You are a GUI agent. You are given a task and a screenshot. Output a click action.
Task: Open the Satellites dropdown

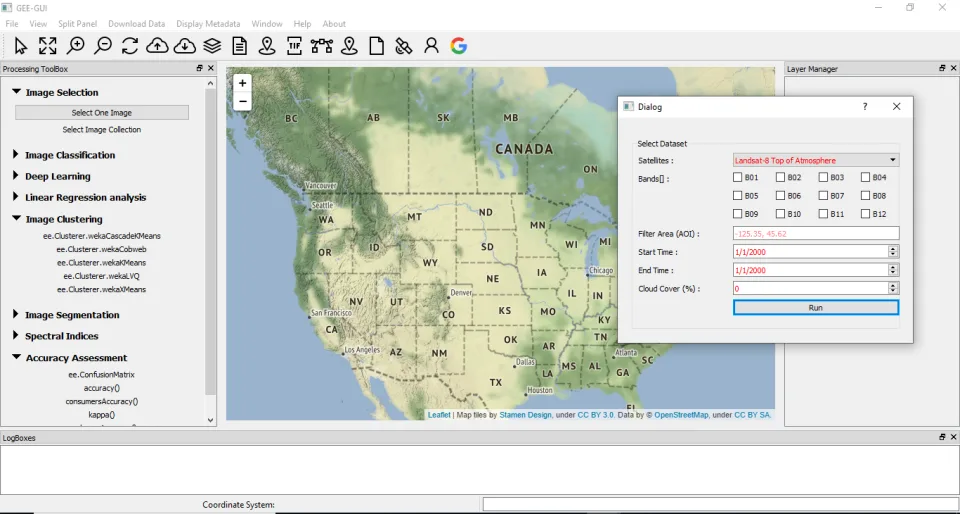click(816, 160)
